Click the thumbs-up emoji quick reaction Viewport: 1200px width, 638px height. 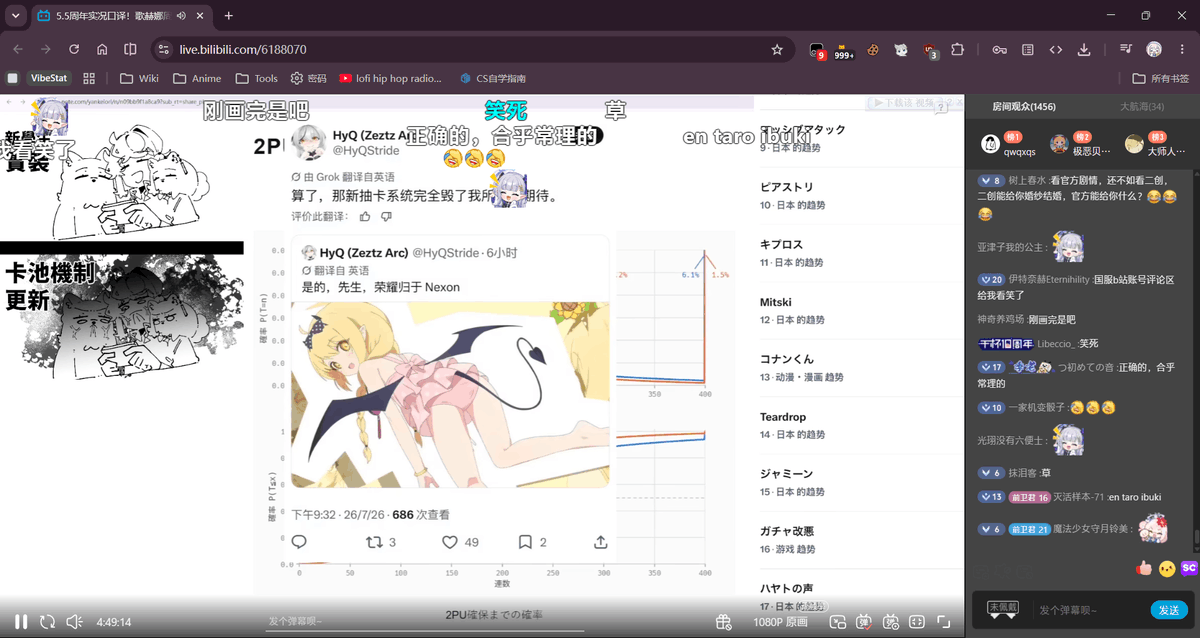click(x=1144, y=568)
